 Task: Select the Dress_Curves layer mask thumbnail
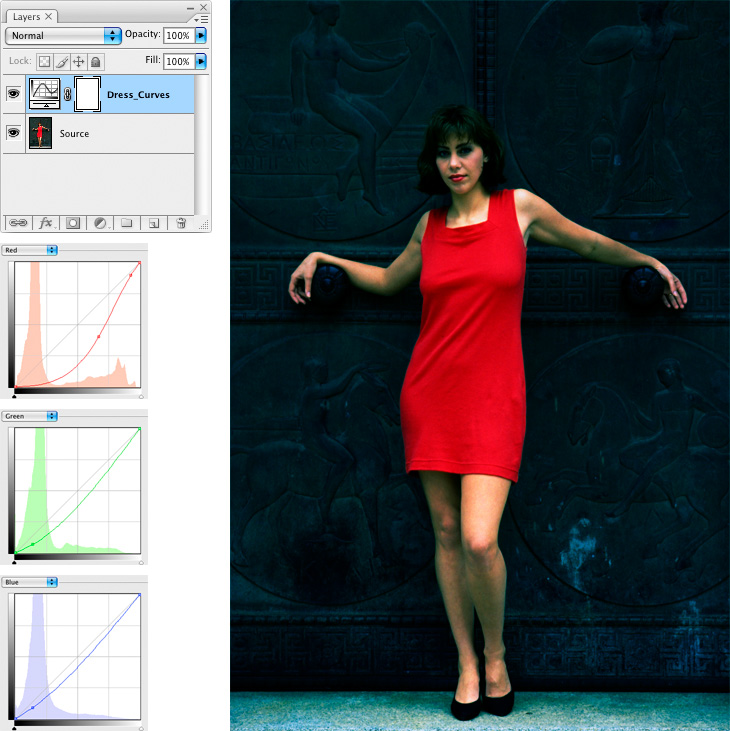[x=88, y=94]
